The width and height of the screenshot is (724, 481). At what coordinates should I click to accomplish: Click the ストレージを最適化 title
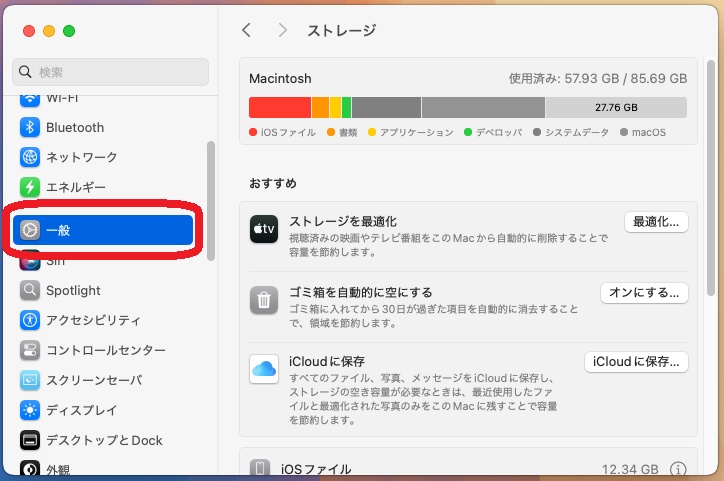pyautogui.click(x=343, y=222)
